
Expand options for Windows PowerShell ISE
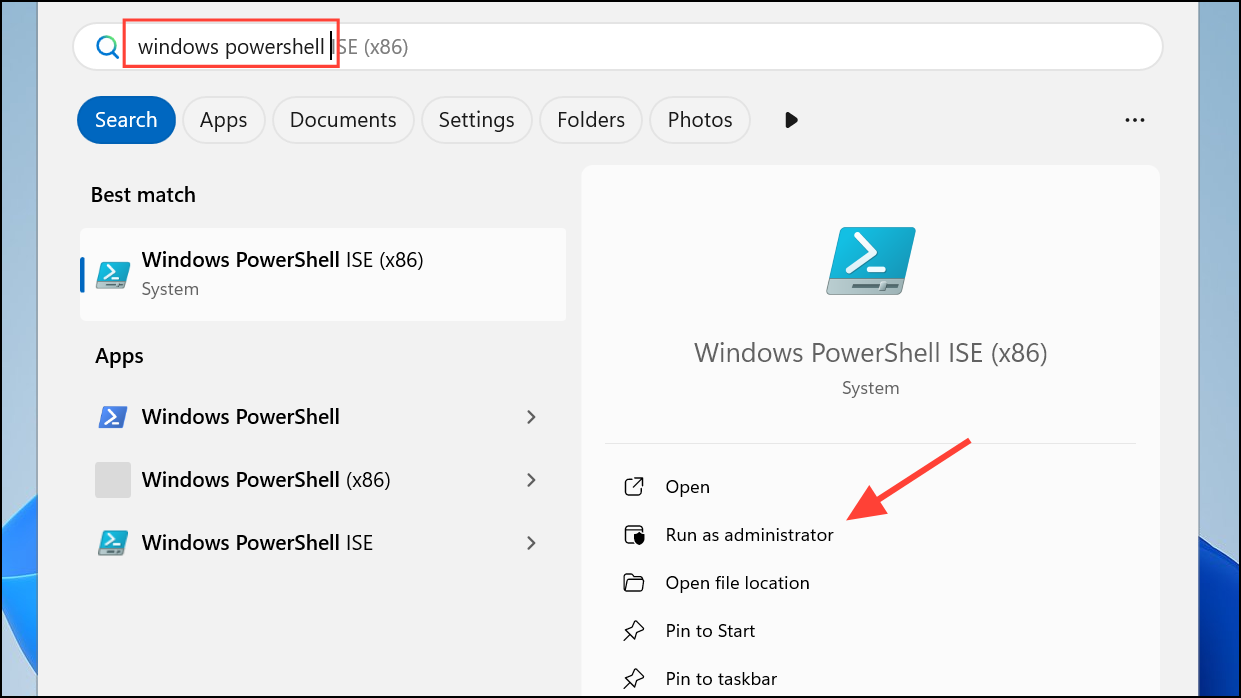(531, 543)
